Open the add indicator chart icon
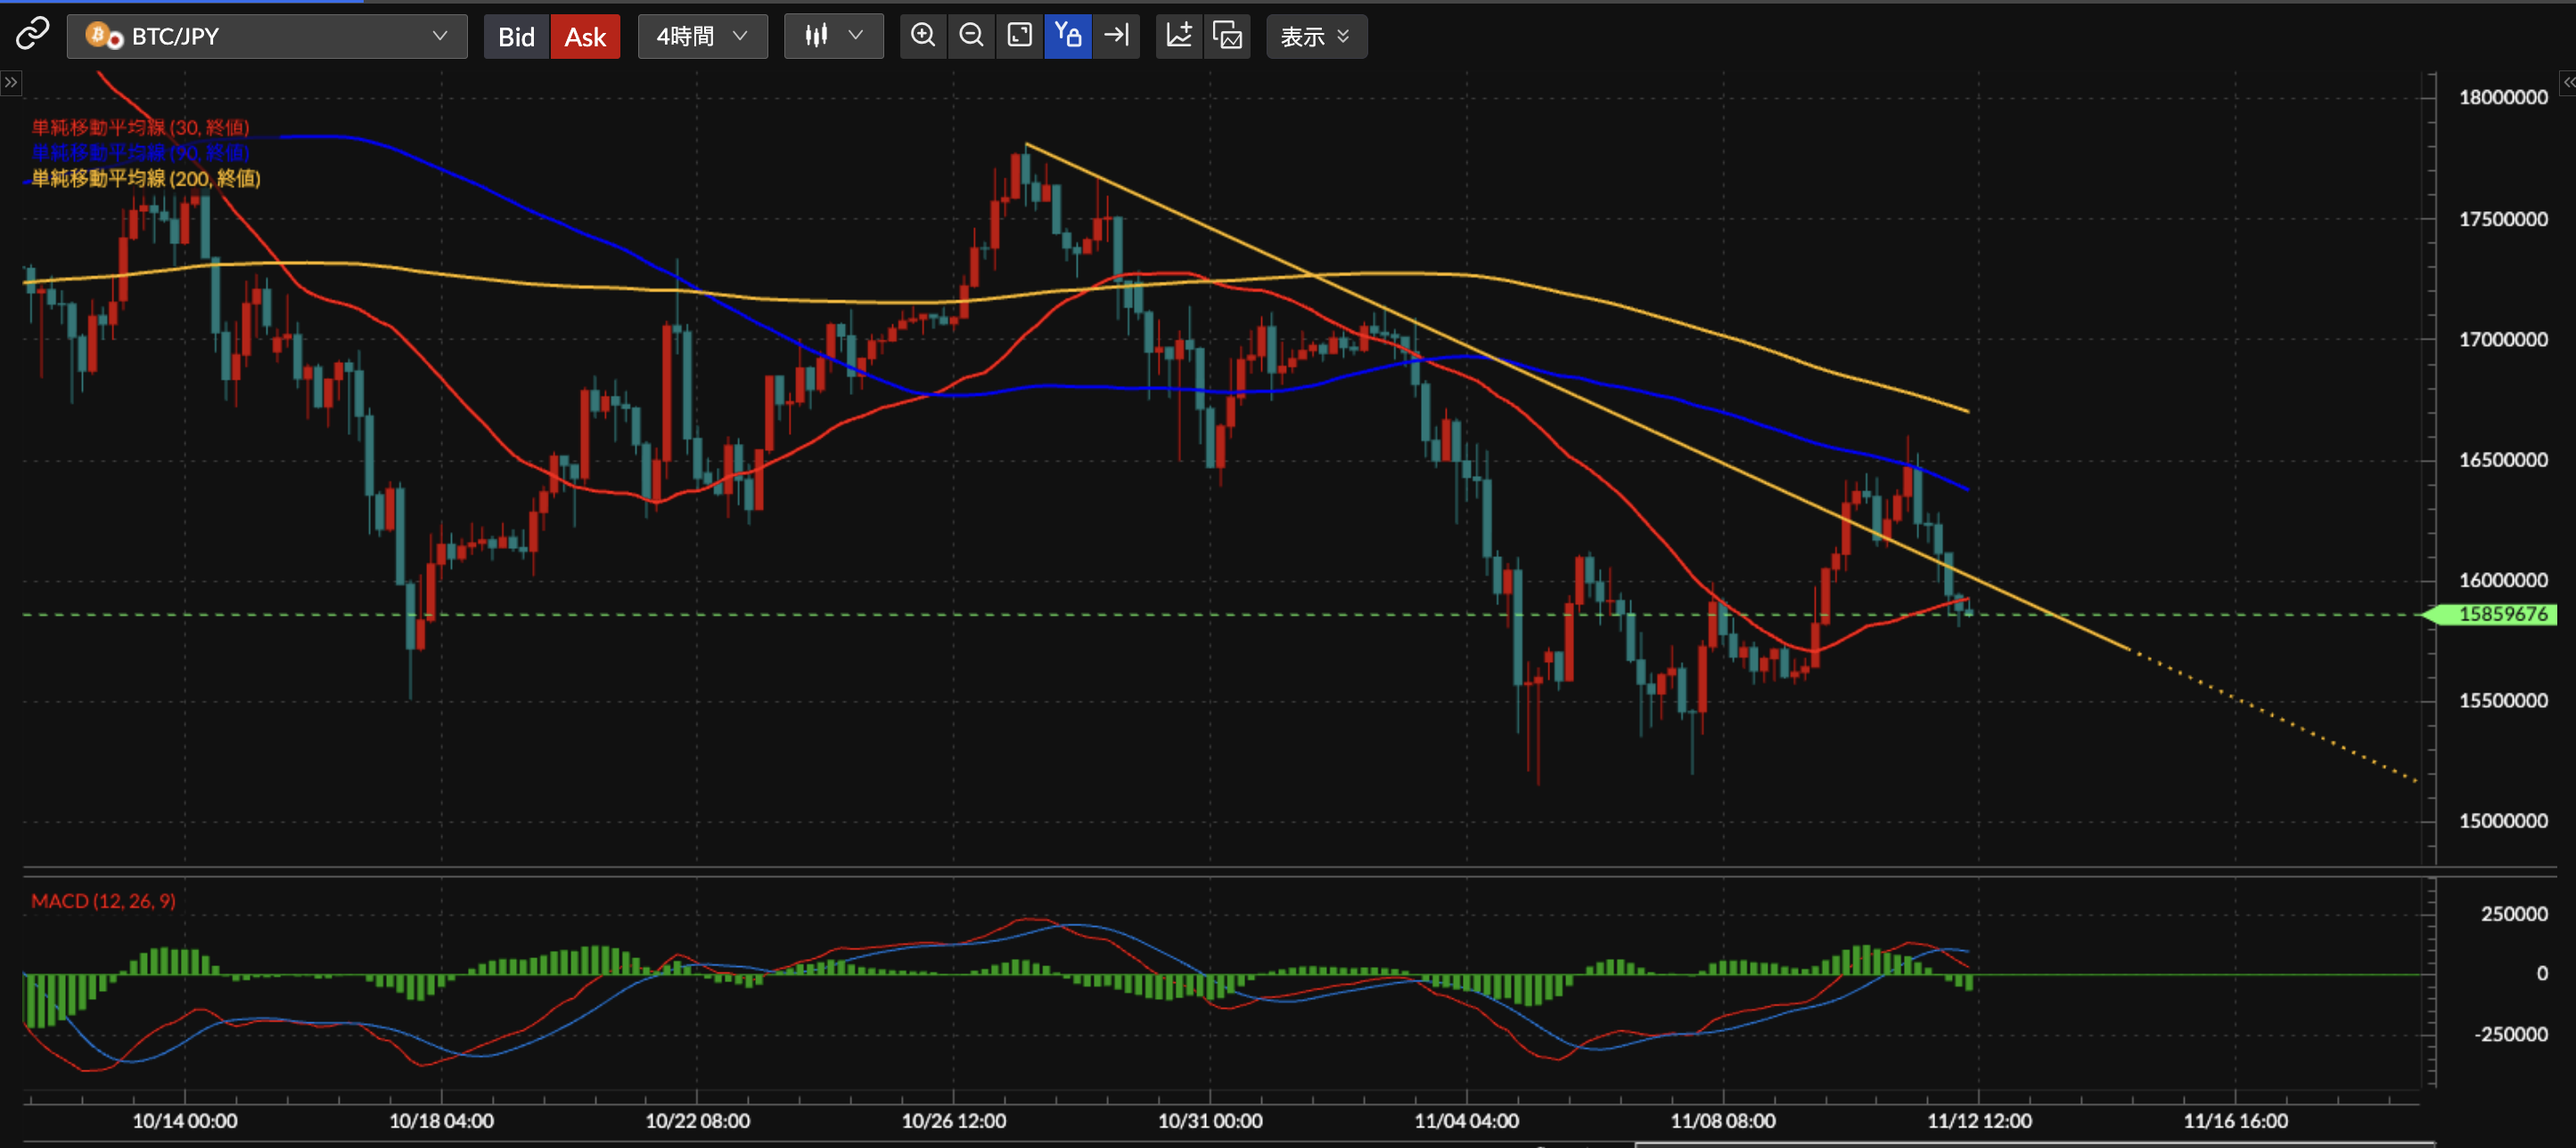 click(x=1179, y=36)
